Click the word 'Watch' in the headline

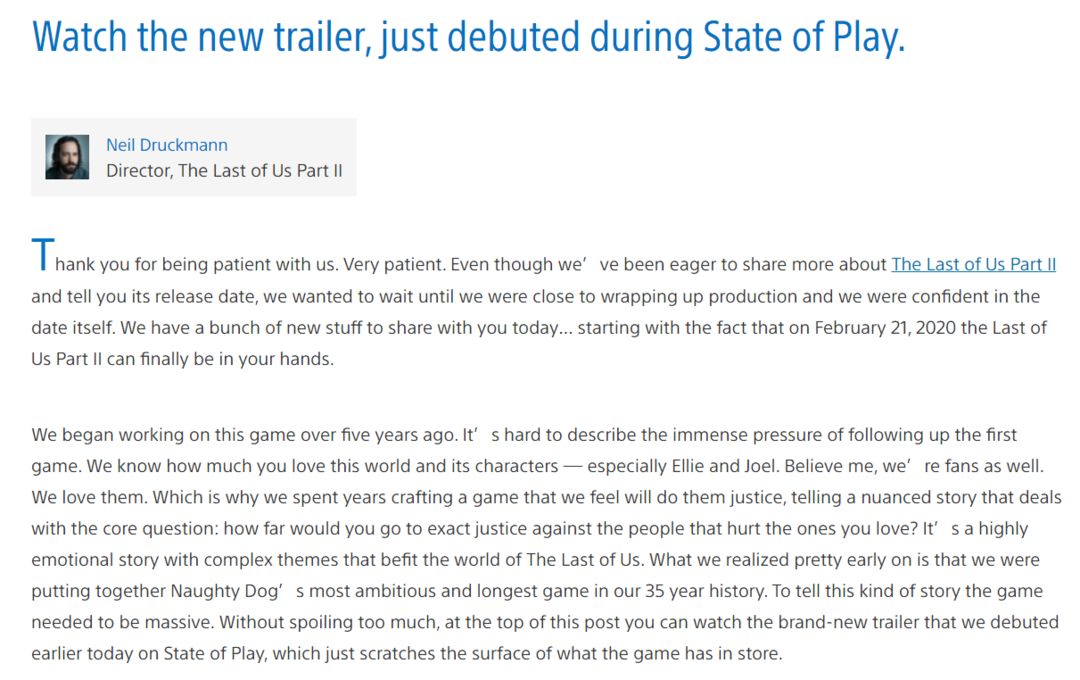tap(80, 37)
